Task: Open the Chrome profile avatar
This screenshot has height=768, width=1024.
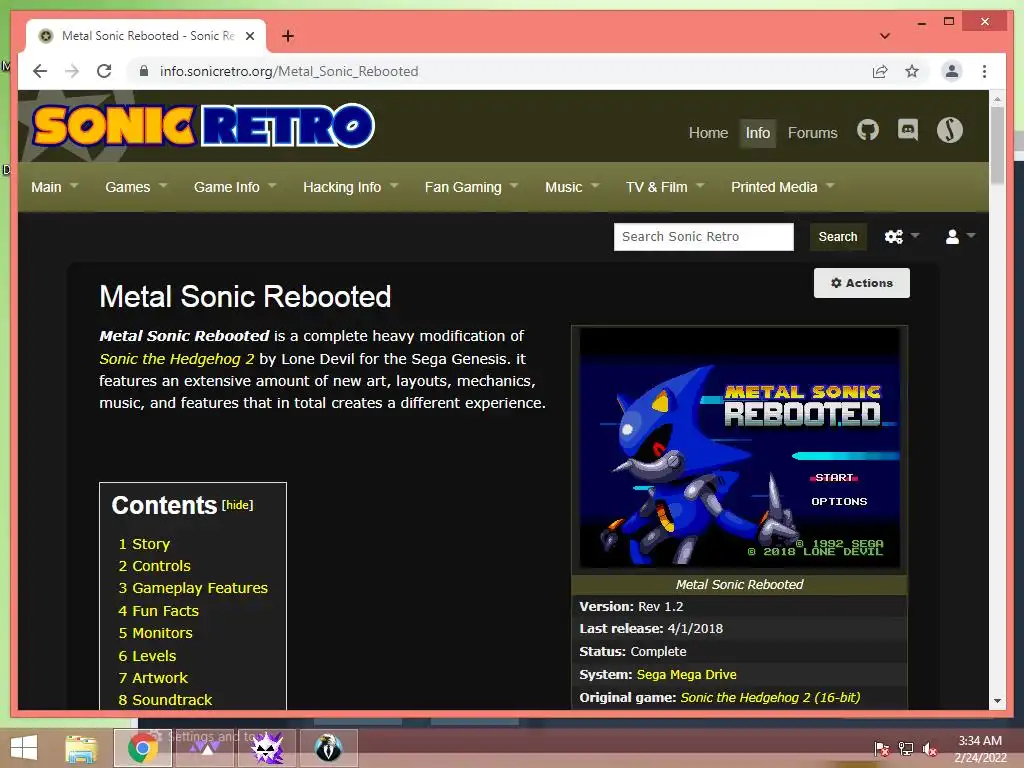Action: (952, 71)
